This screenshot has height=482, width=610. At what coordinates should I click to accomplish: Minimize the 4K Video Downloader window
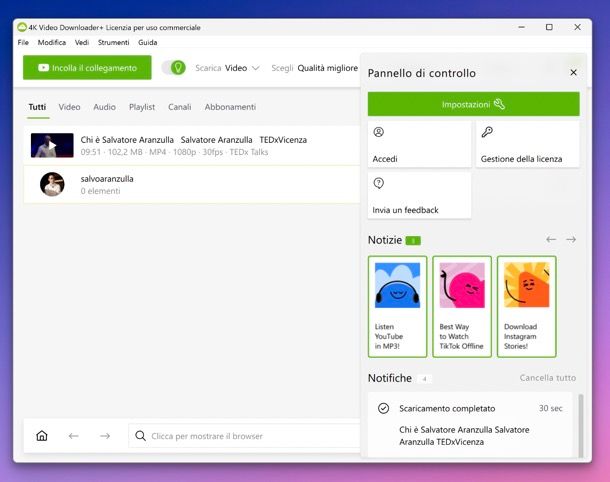pos(522,27)
